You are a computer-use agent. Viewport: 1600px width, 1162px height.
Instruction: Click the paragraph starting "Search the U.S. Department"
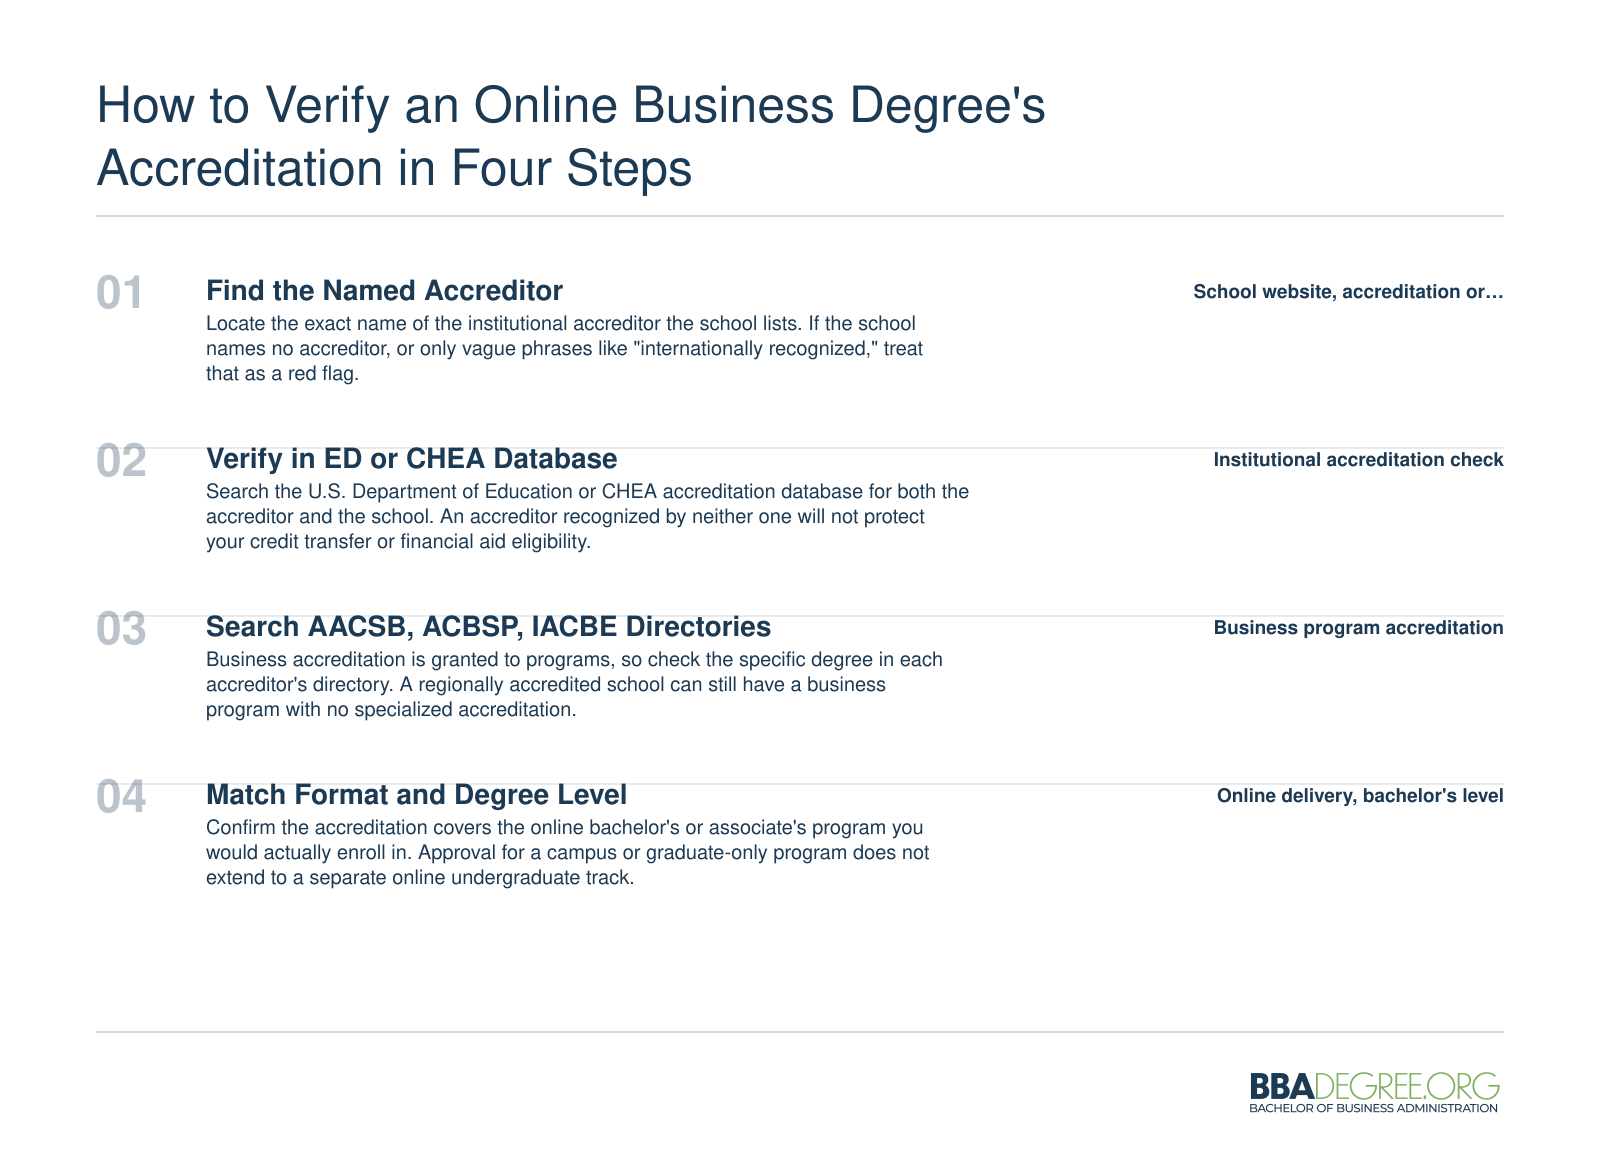coord(587,517)
